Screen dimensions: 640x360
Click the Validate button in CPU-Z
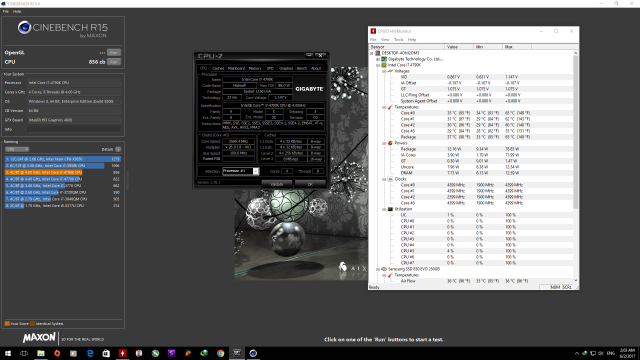click(276, 184)
